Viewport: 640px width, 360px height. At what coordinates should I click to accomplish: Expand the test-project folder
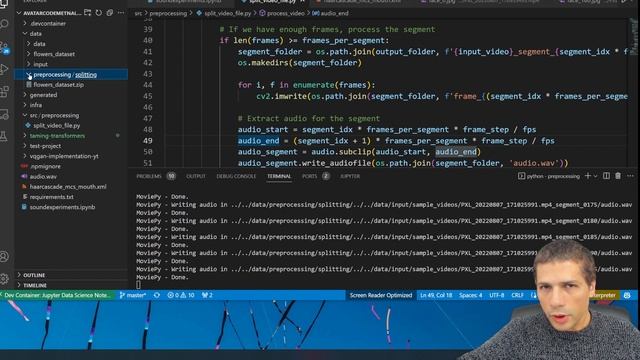click(45, 146)
